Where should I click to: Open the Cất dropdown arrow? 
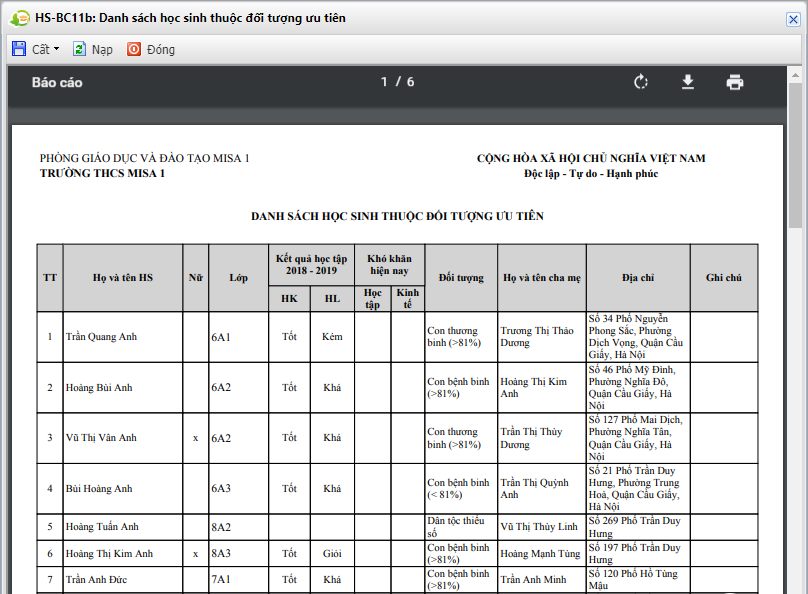click(x=57, y=49)
